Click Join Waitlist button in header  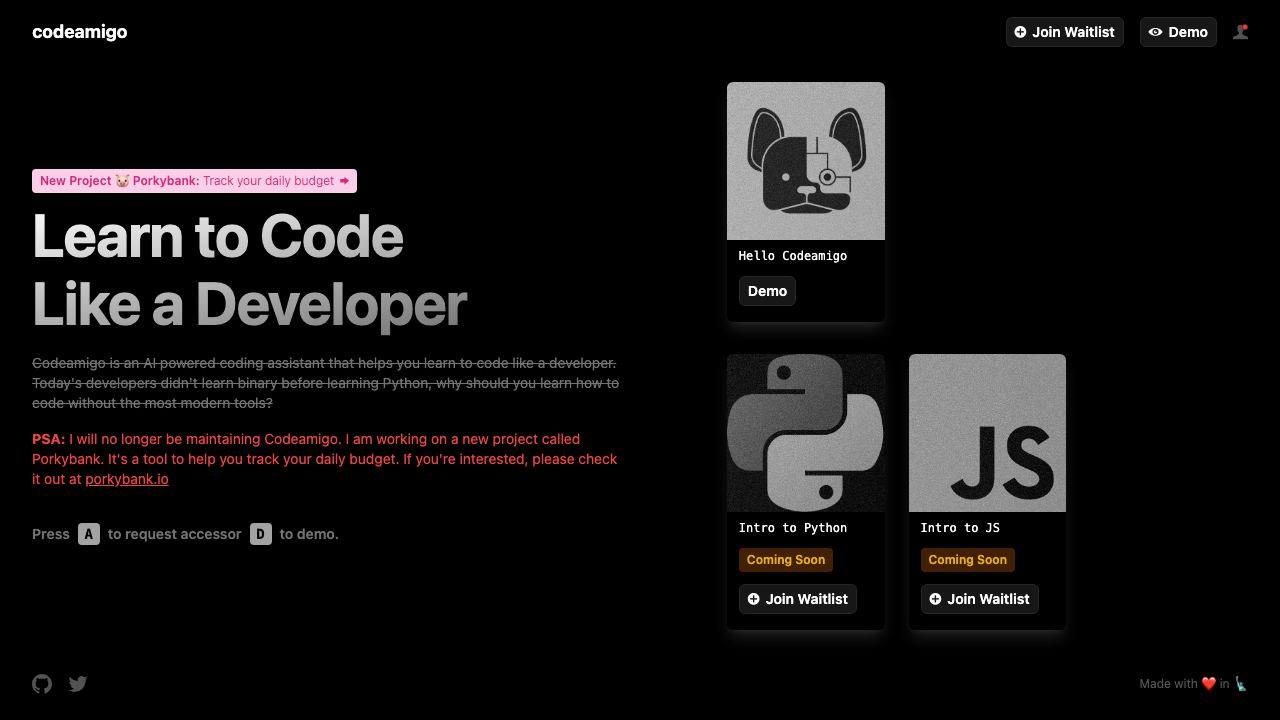click(x=1065, y=32)
